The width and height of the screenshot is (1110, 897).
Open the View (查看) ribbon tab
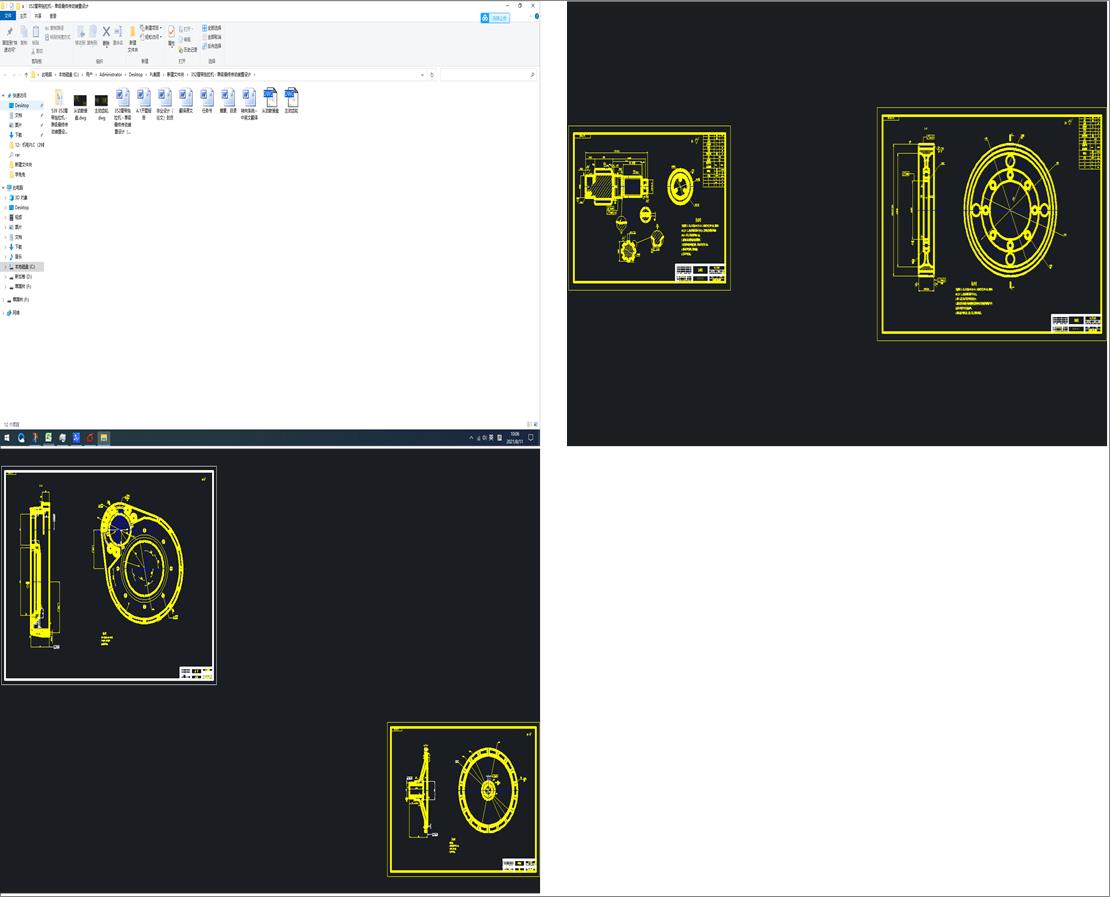pyautogui.click(x=53, y=16)
